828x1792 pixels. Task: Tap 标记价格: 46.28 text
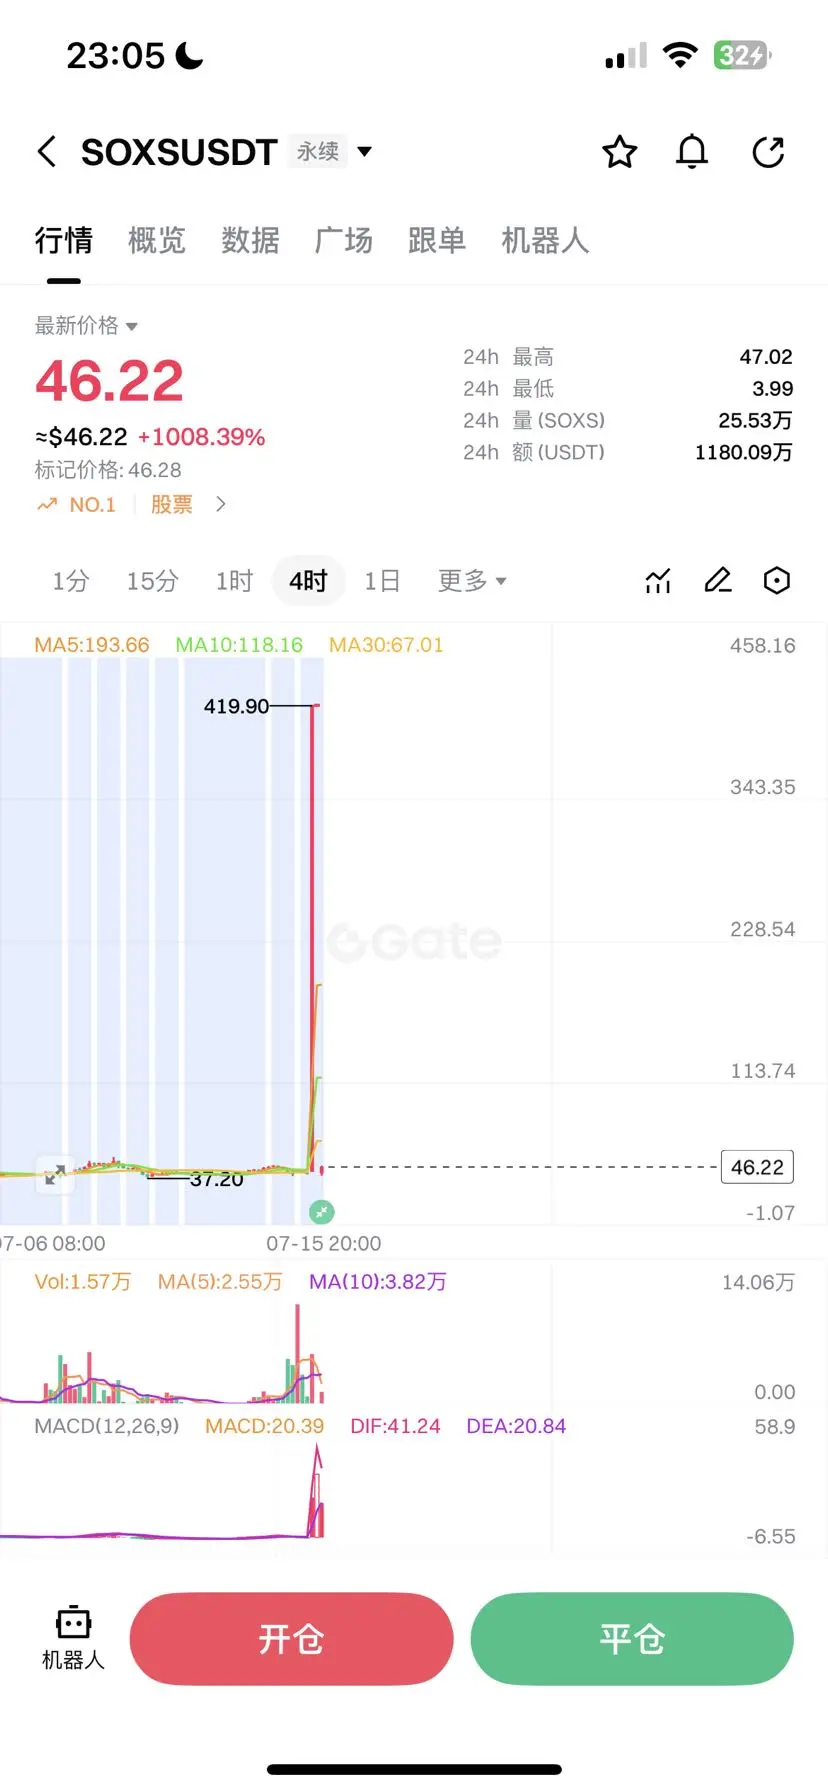pyautogui.click(x=108, y=470)
